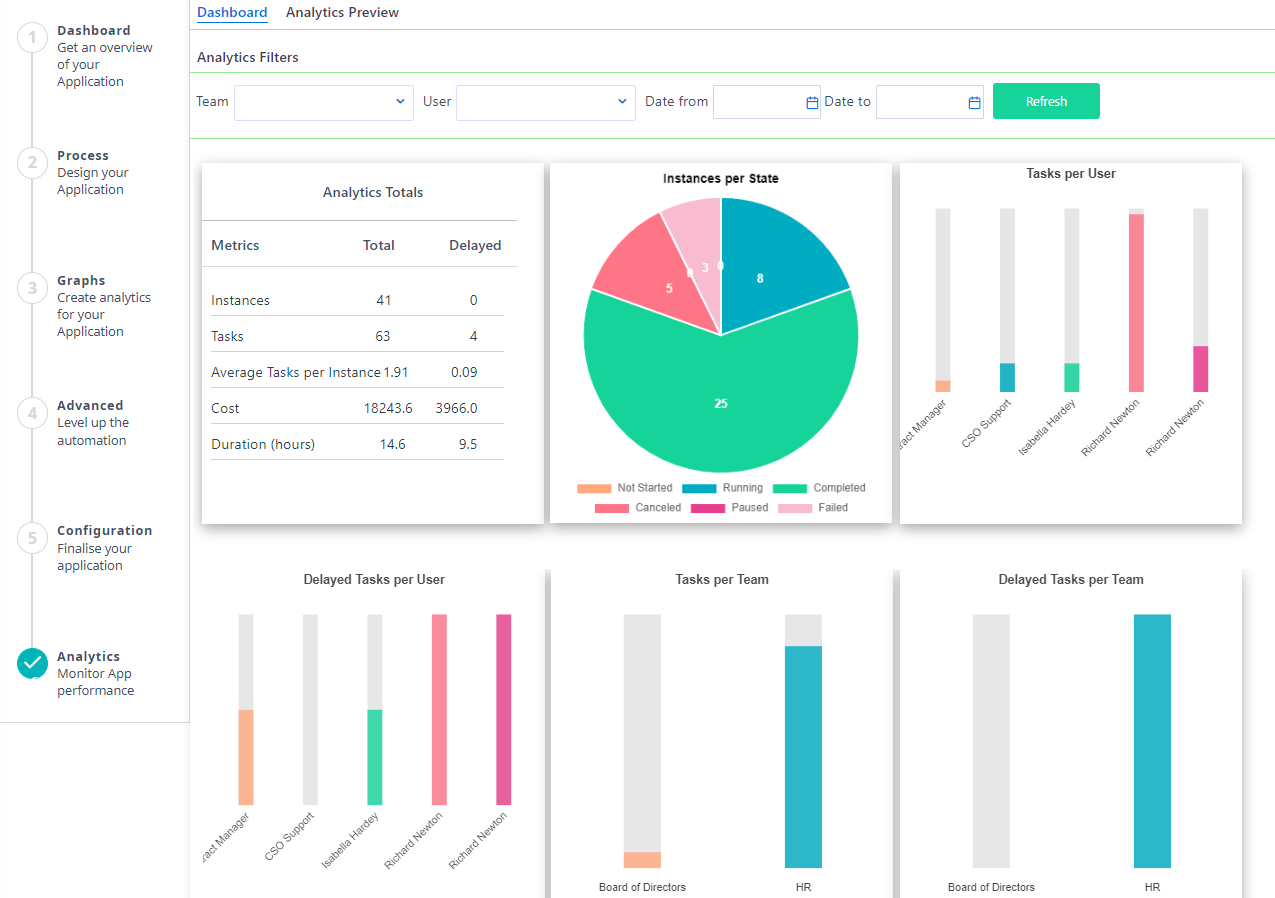Select step 3 Graphs circle icon
1275x898 pixels.
pos(32,289)
